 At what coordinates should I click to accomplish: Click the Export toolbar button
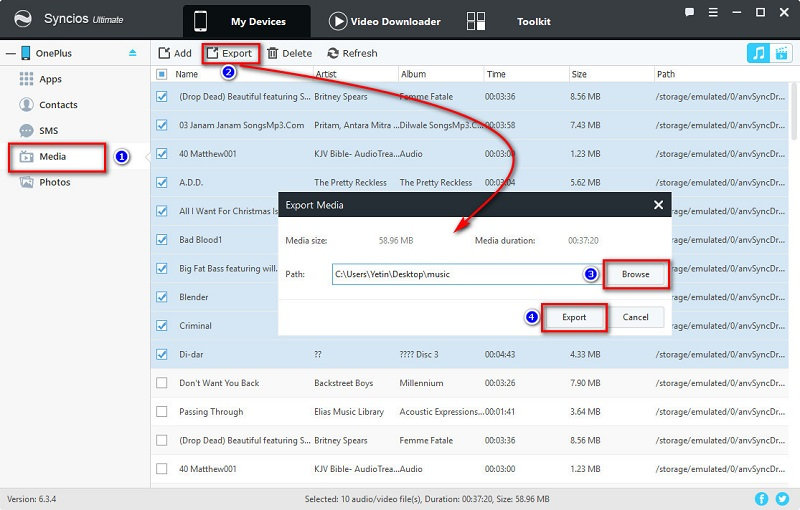click(x=230, y=53)
